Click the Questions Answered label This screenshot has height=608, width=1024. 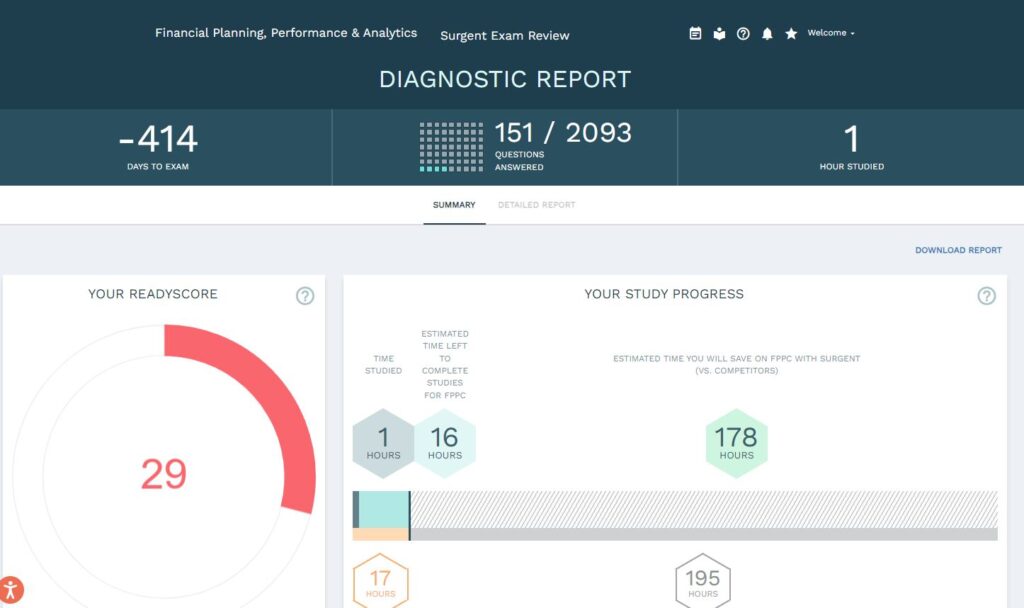519,161
